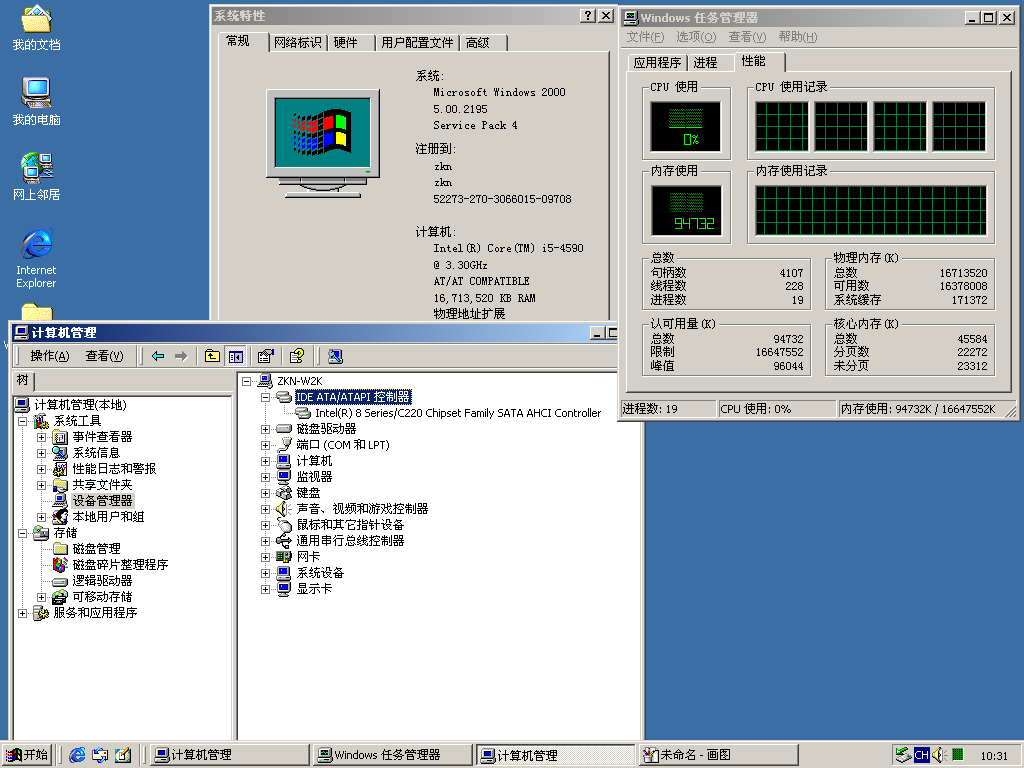
Task: Expand 服务和应用程序 in the tree
Action: pyautogui.click(x=22, y=613)
